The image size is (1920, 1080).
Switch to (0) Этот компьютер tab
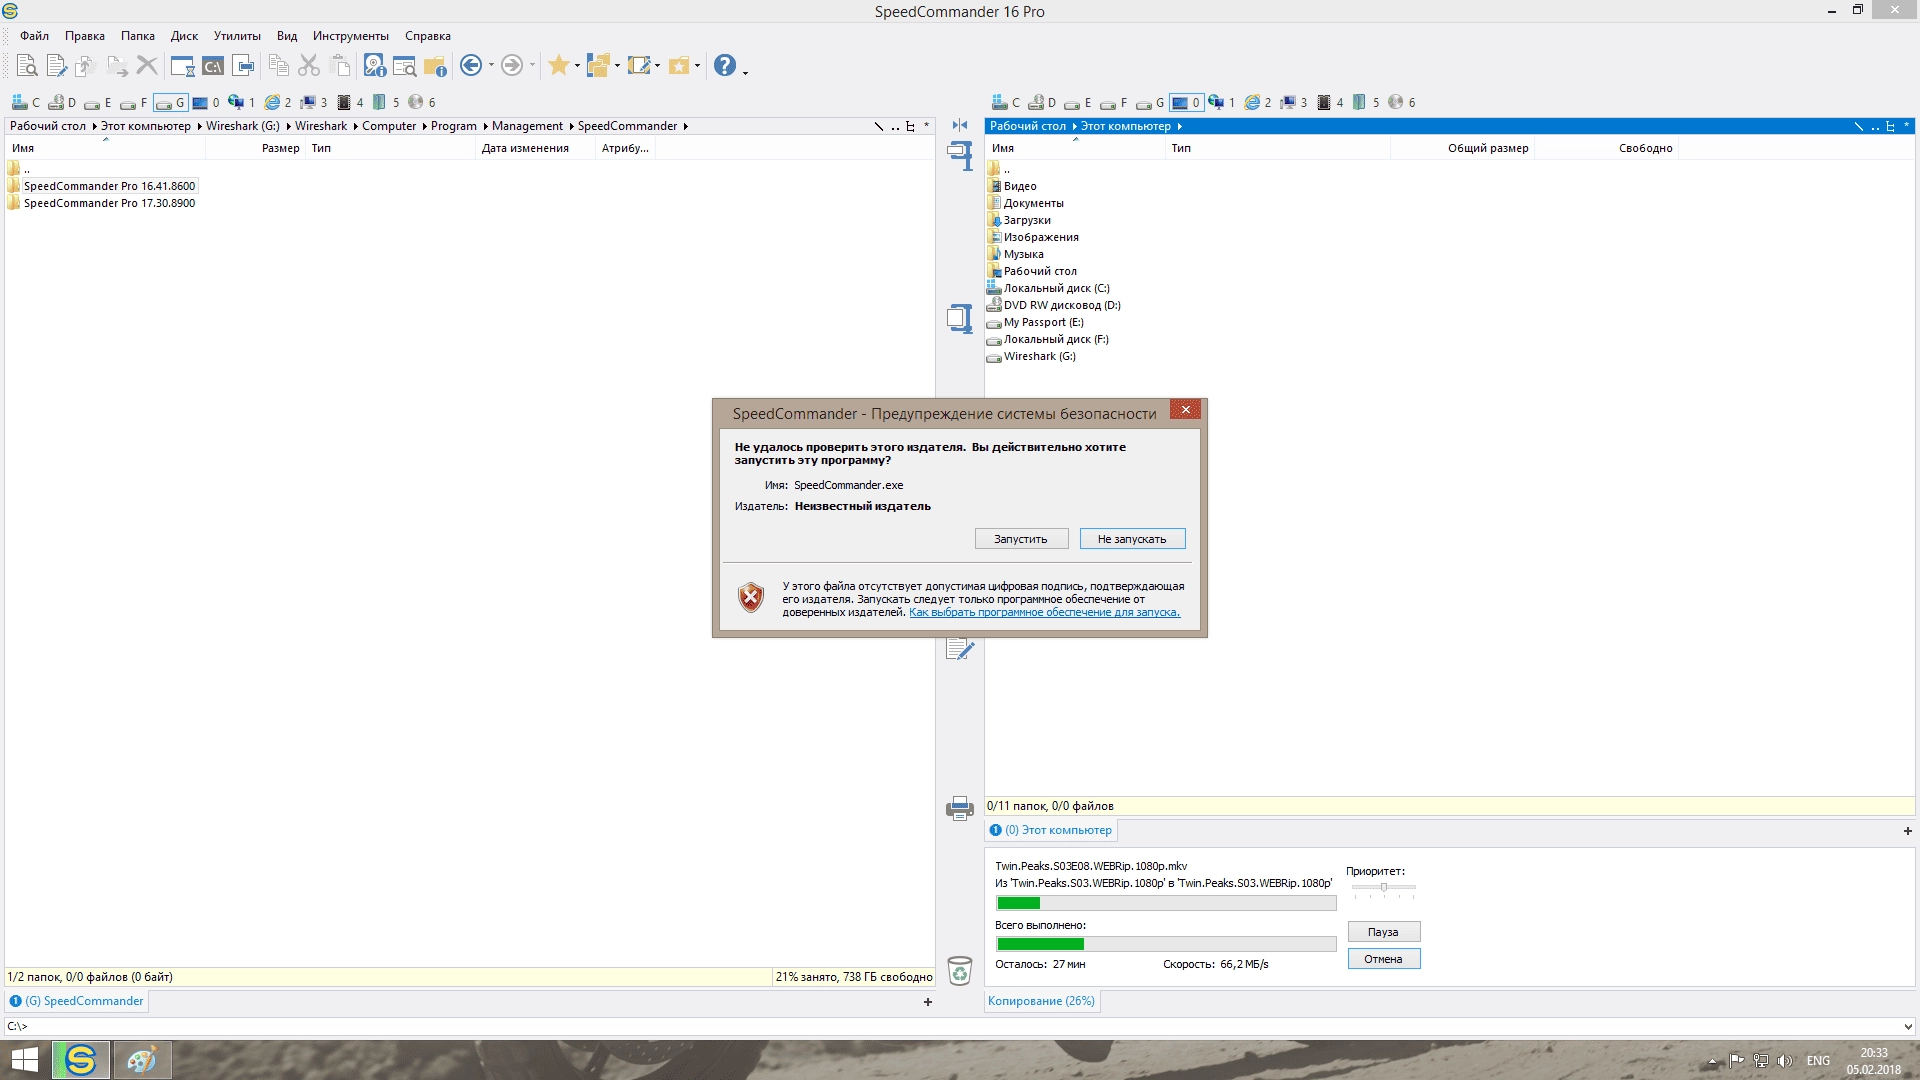tap(1051, 830)
